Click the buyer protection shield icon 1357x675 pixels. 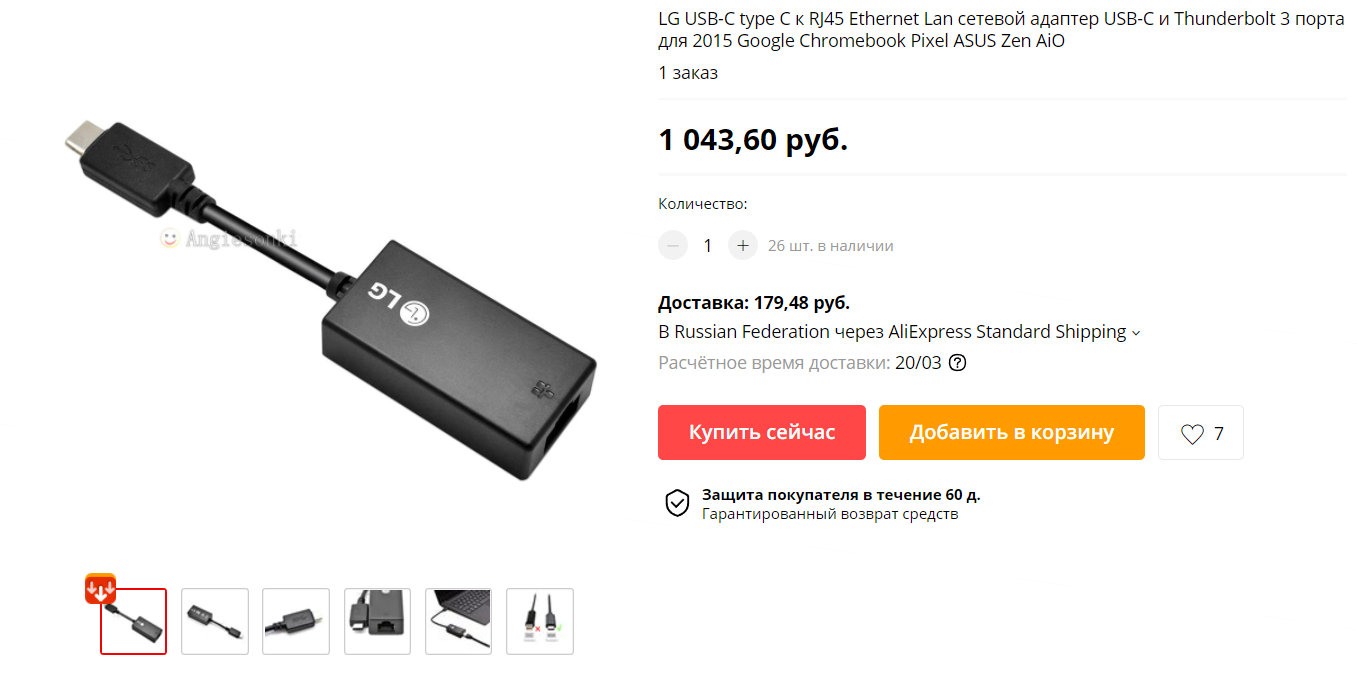tap(677, 503)
